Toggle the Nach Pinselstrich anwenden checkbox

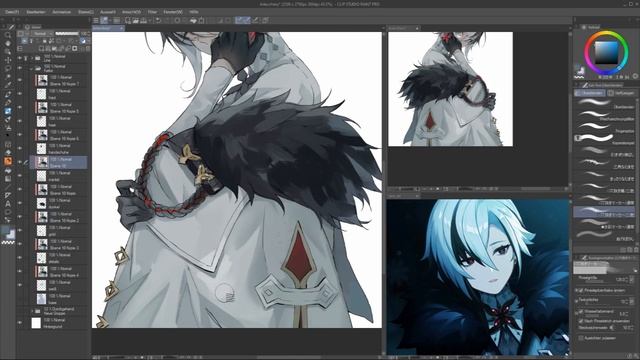pos(581,321)
